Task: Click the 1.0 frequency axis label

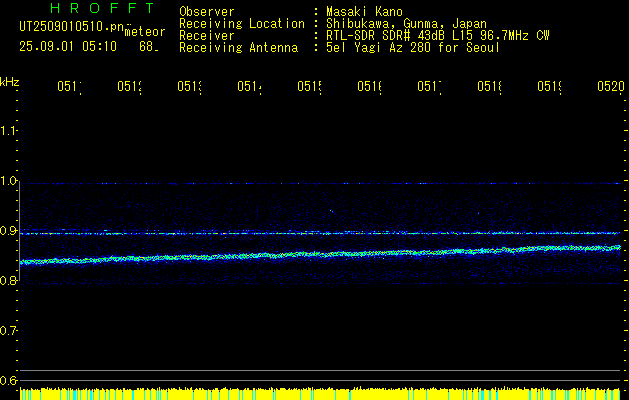Action: [x=8, y=181]
